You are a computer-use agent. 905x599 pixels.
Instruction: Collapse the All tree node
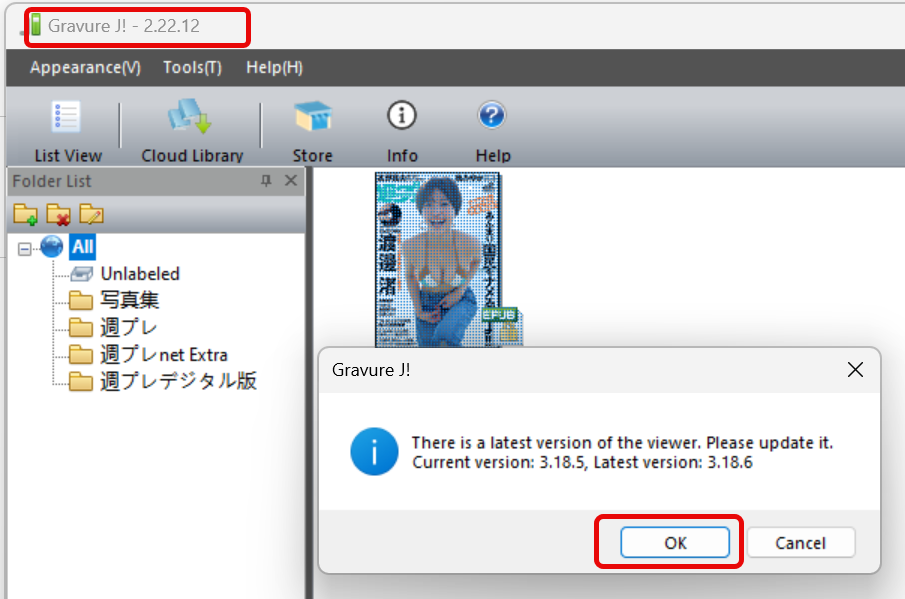click(24, 249)
